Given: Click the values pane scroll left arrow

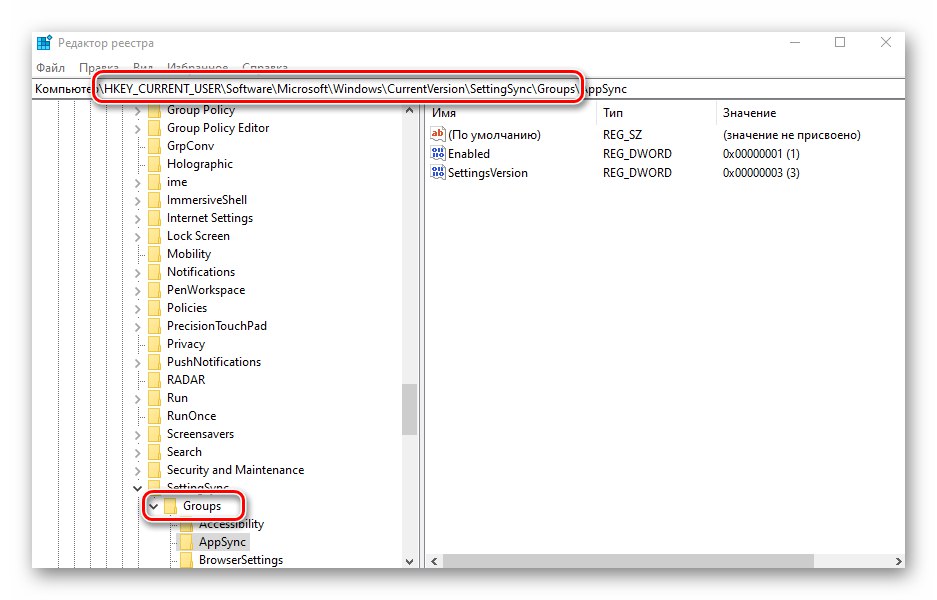Looking at the screenshot, I should (434, 561).
